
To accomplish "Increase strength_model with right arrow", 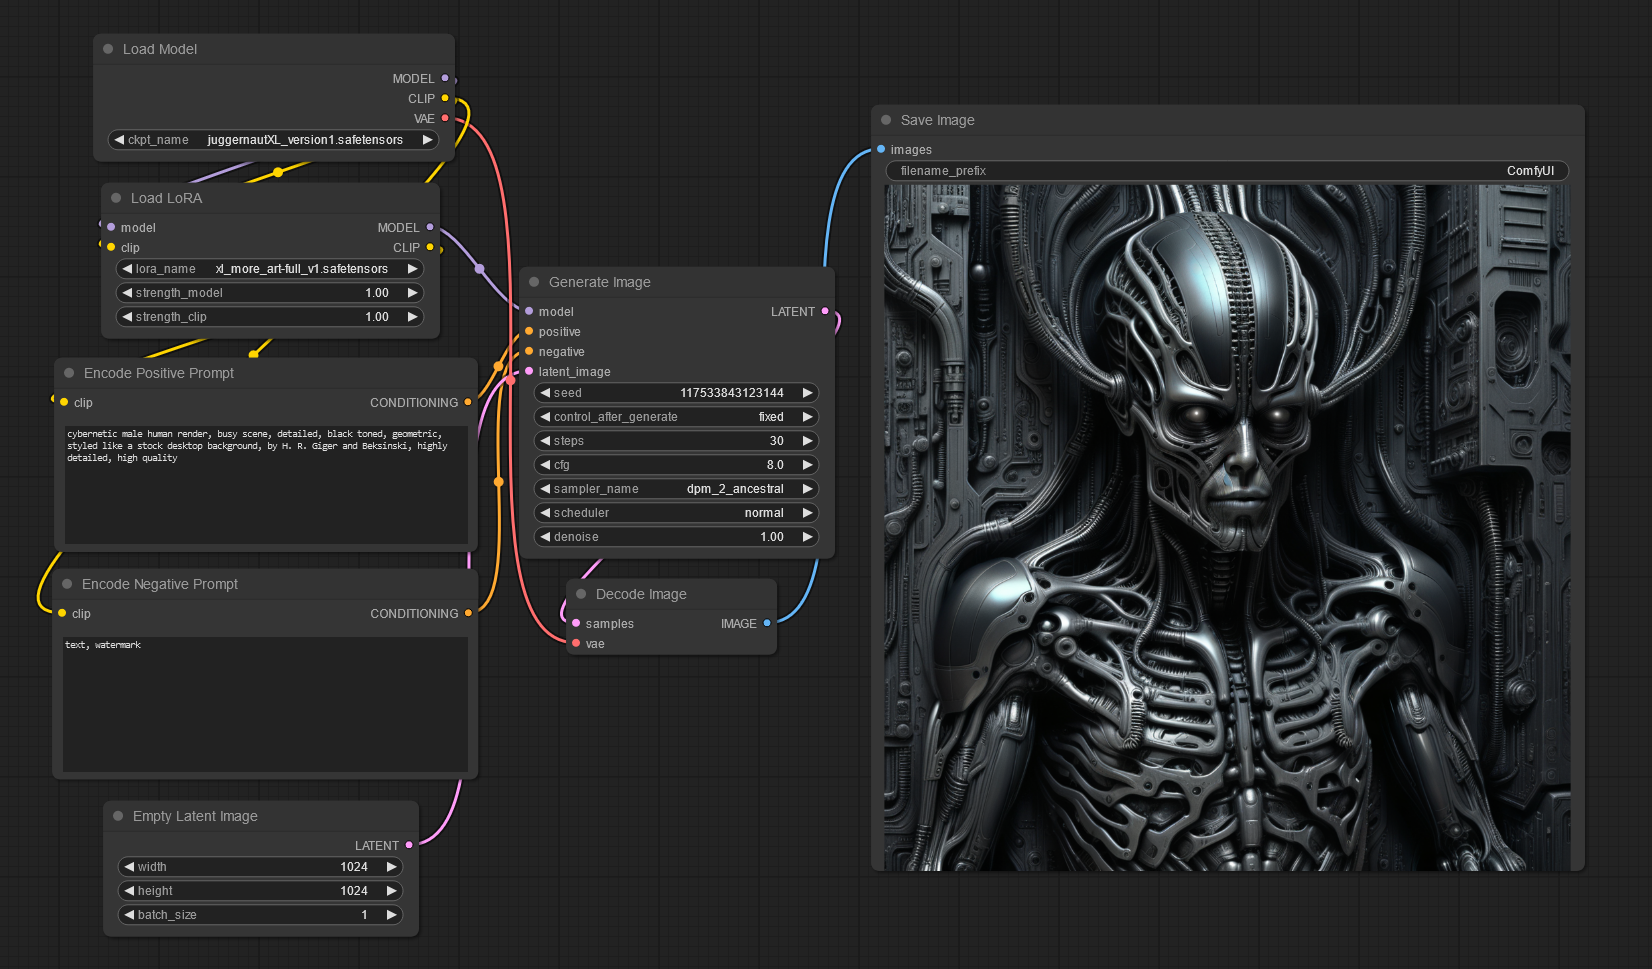I will tap(412, 293).
